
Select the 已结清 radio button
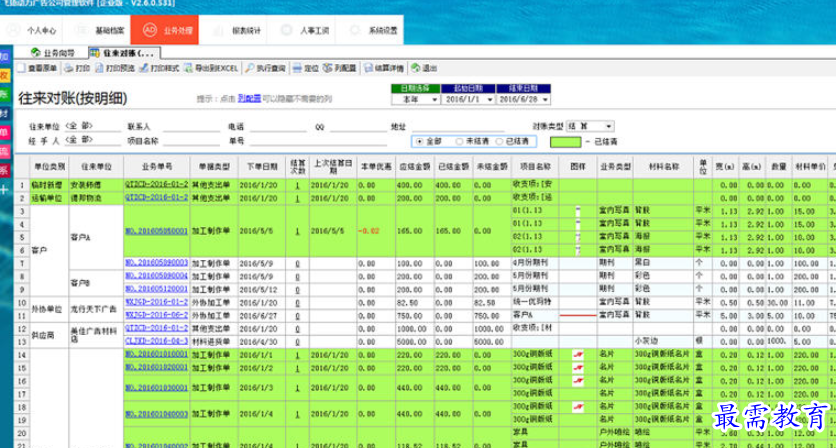pos(497,142)
